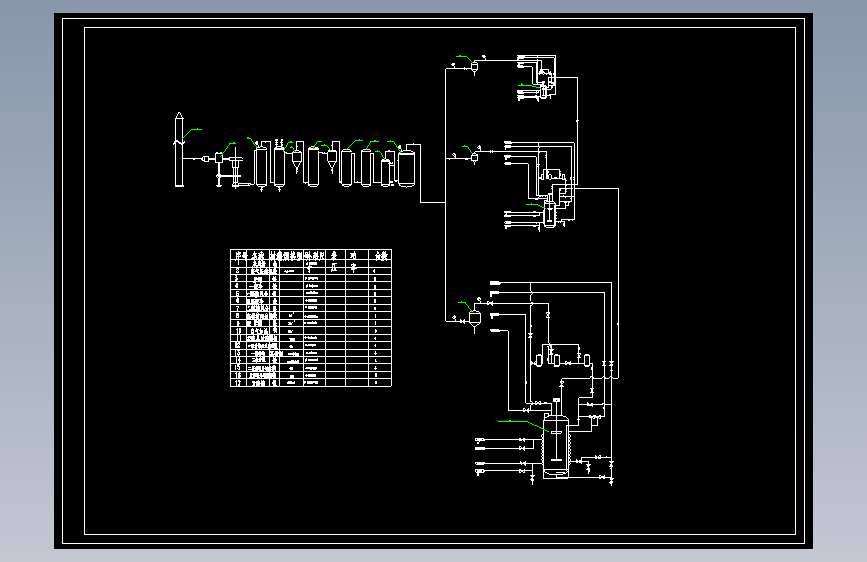The height and width of the screenshot is (562, 867).
Task: Click row number 15 in equipment table
Action: pos(238,368)
